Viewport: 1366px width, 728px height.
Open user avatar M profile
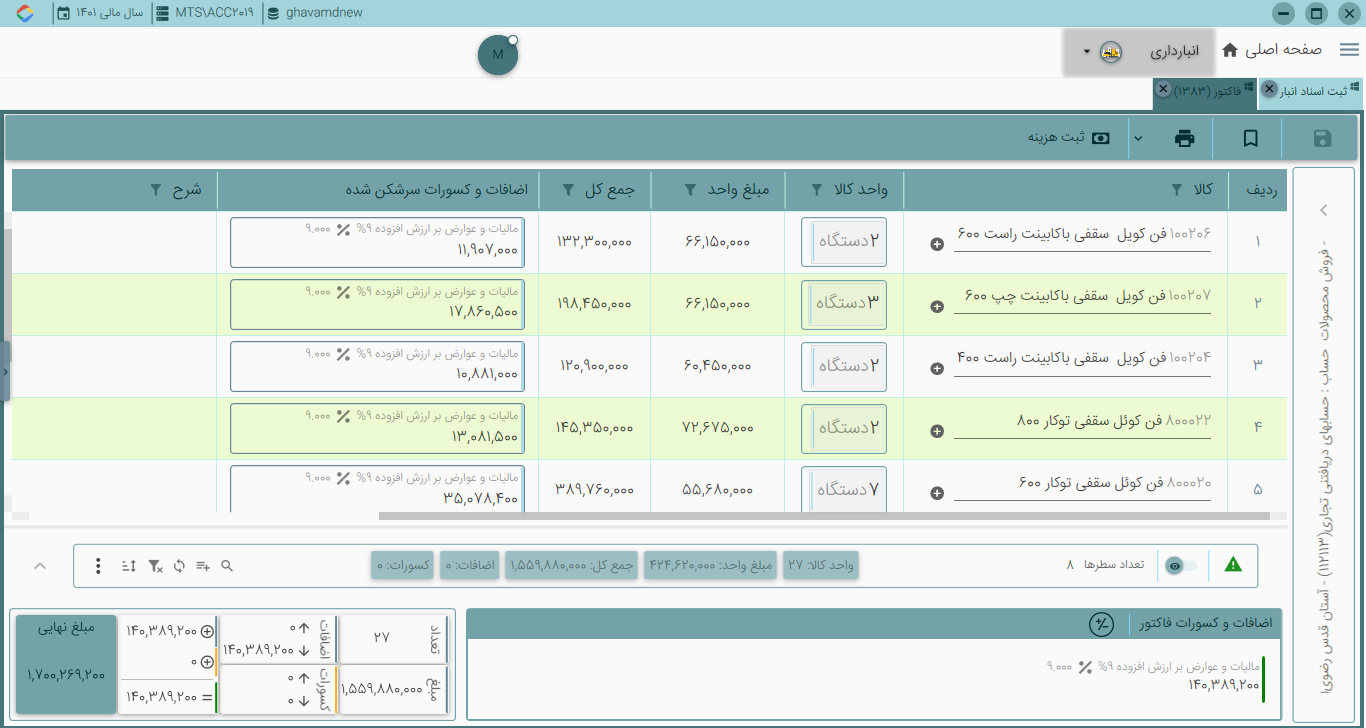click(x=498, y=54)
